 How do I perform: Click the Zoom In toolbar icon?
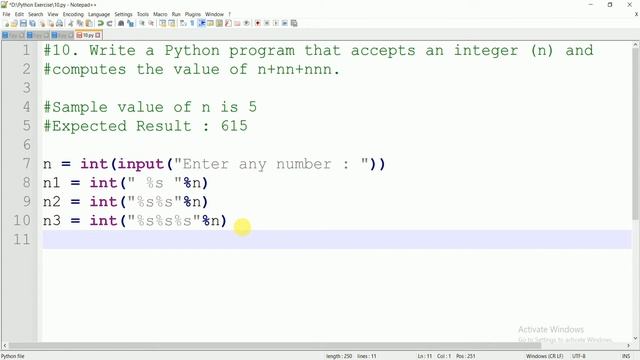(142, 23)
